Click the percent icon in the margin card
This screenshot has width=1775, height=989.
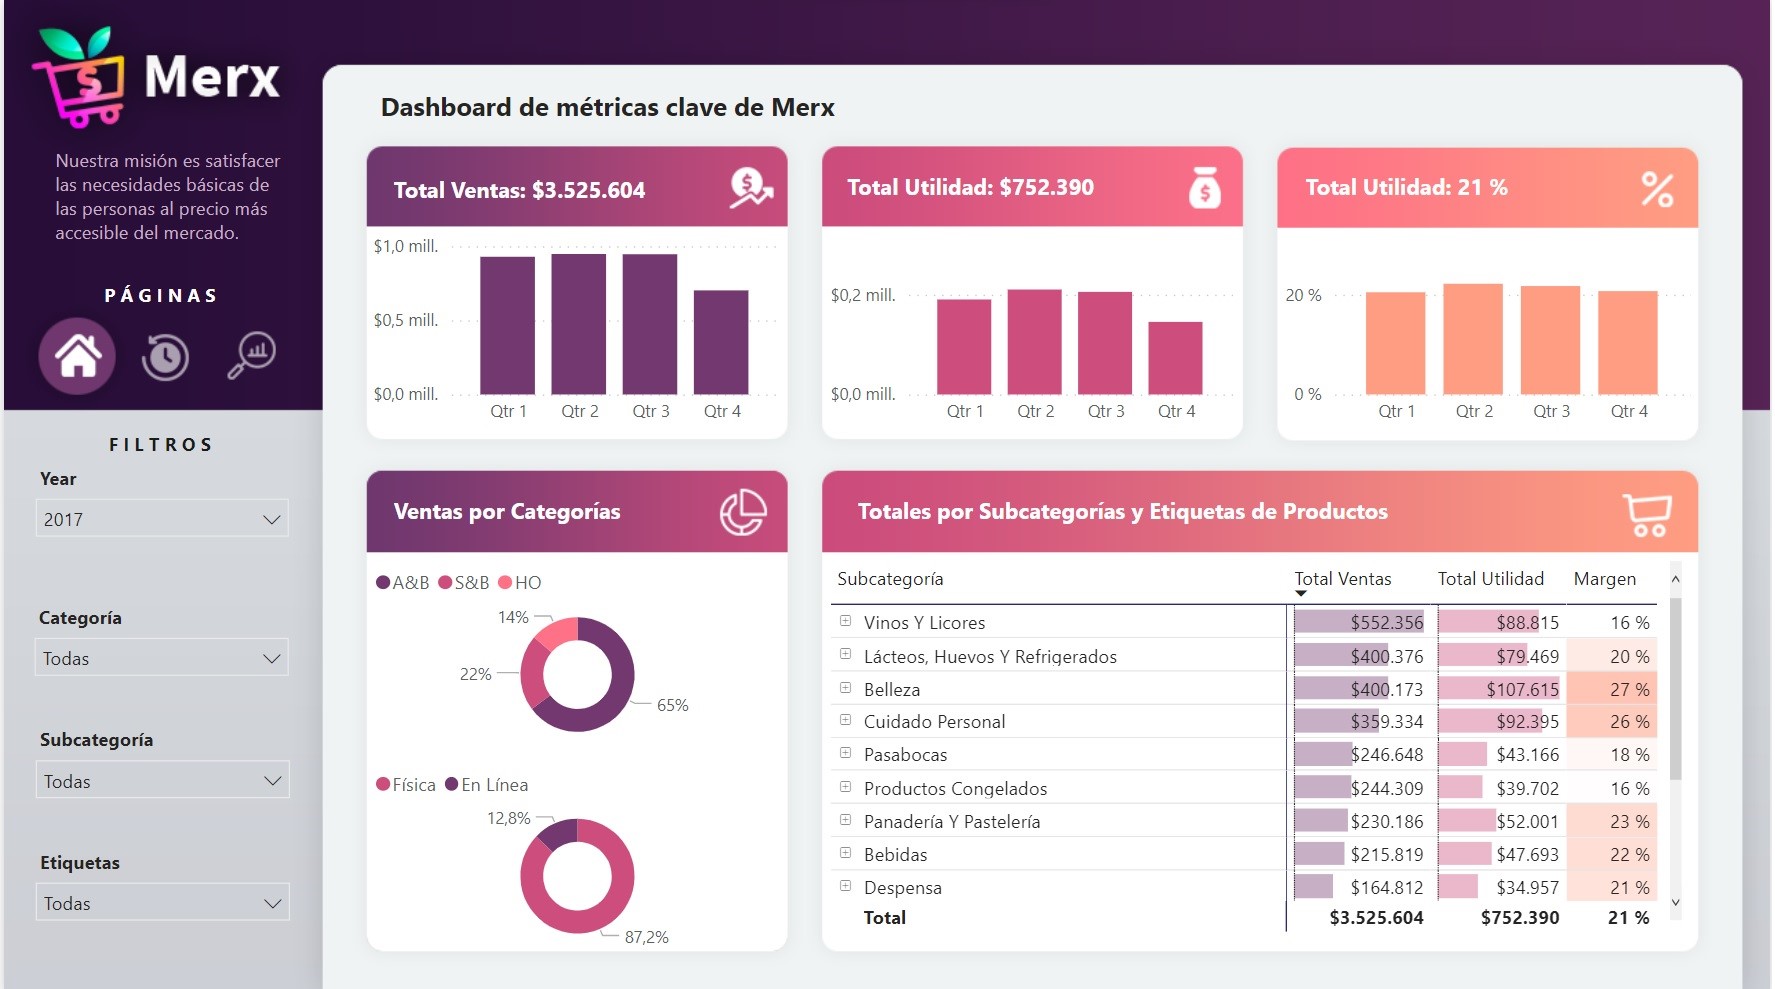tap(1657, 189)
